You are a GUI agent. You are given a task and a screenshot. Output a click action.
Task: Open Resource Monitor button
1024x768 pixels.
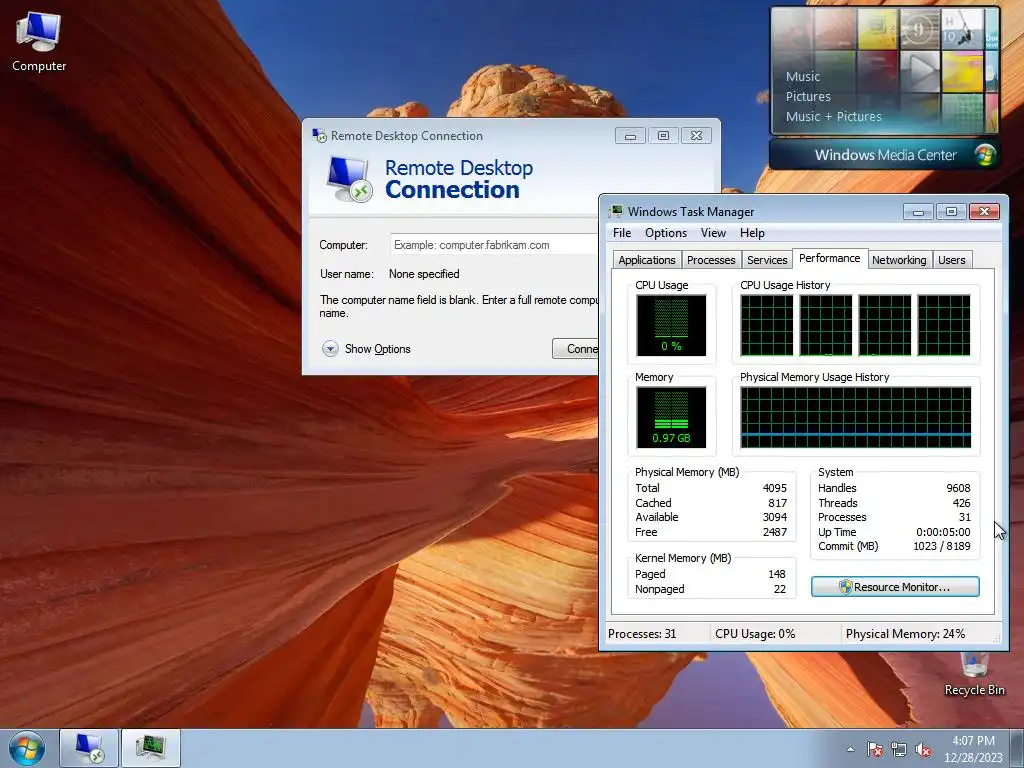click(895, 586)
